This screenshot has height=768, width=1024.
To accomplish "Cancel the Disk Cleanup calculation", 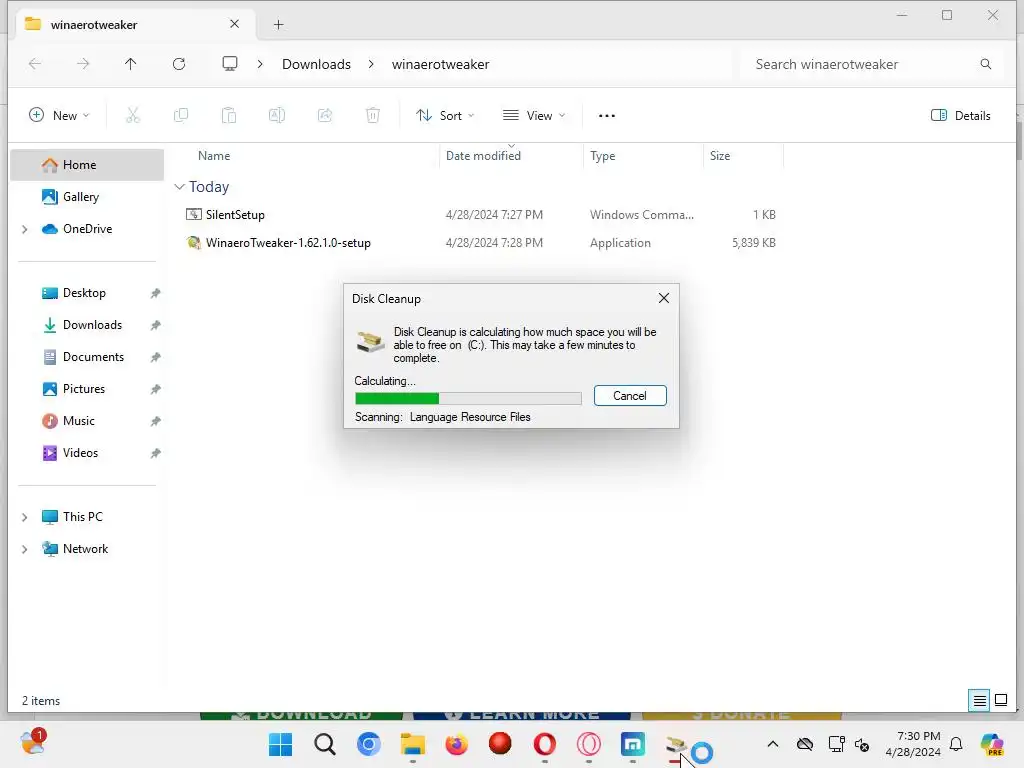I will (x=630, y=396).
